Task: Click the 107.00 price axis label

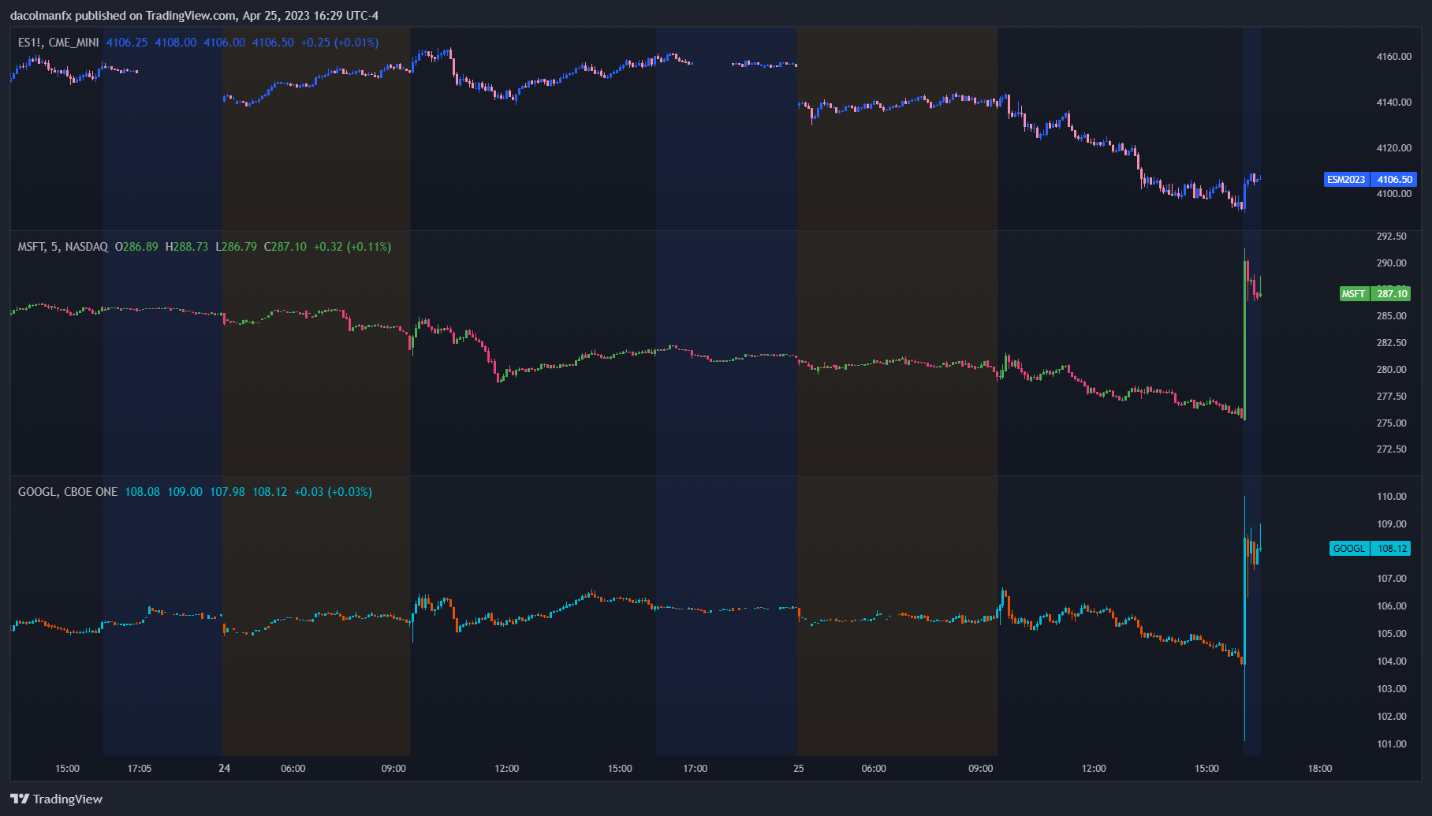Action: pyautogui.click(x=1392, y=579)
